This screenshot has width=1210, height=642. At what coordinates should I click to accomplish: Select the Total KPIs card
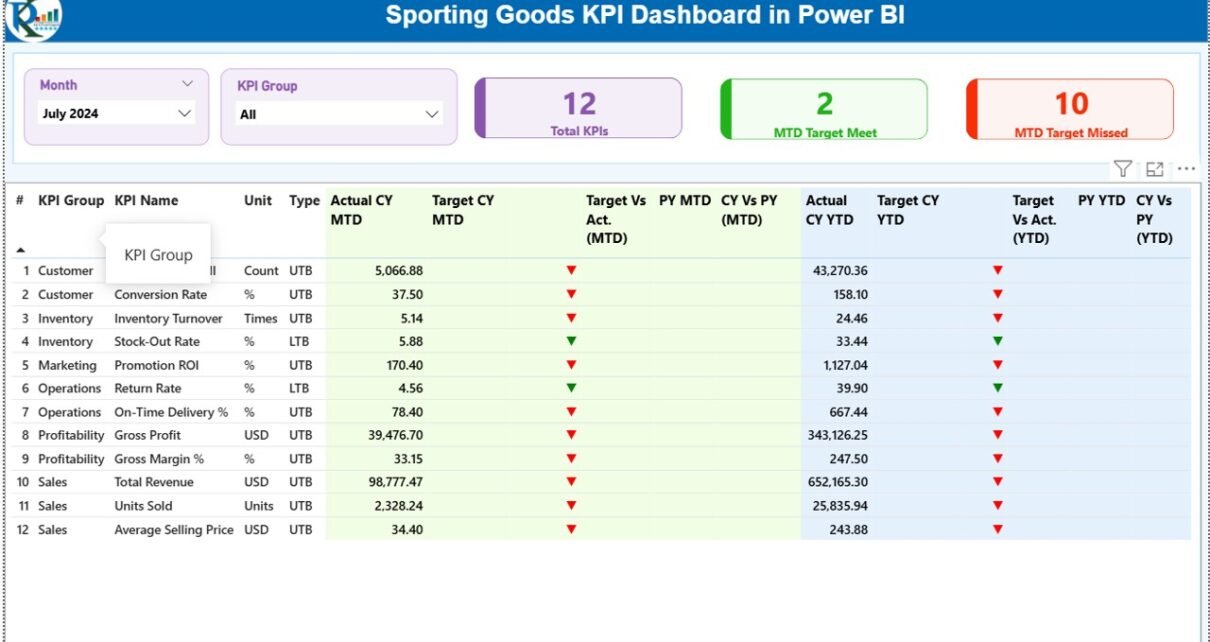579,108
